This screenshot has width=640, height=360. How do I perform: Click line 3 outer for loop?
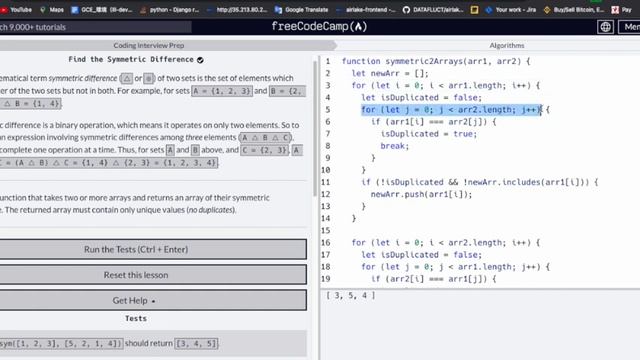446,86
